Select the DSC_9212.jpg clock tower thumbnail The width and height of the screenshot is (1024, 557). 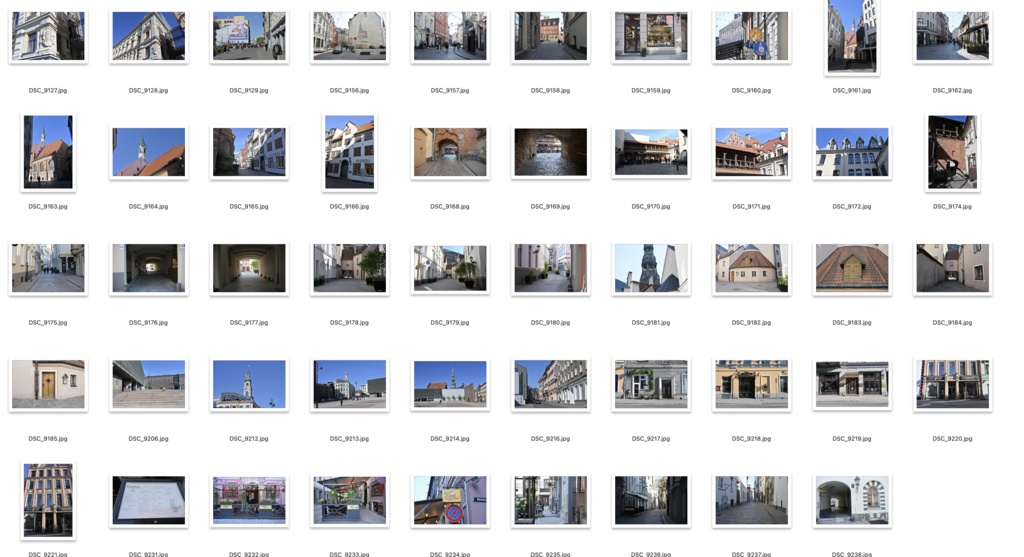point(249,385)
